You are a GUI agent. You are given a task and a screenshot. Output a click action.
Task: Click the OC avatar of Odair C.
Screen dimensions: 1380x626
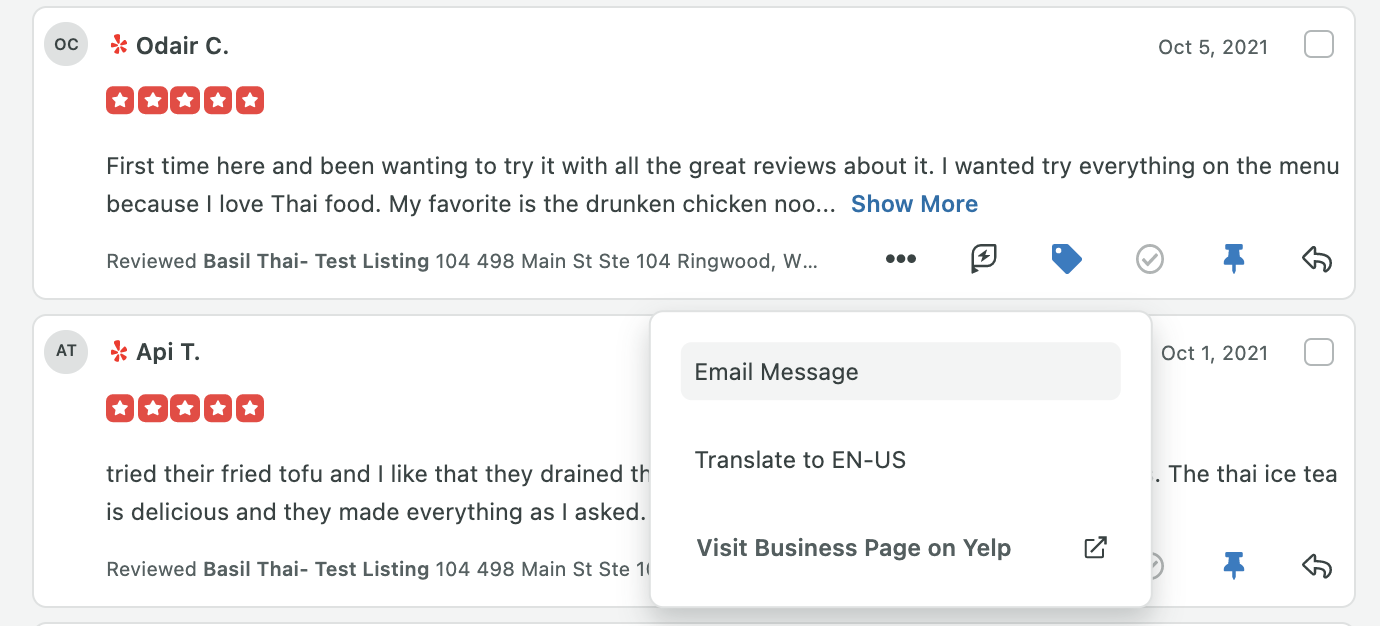(x=66, y=45)
